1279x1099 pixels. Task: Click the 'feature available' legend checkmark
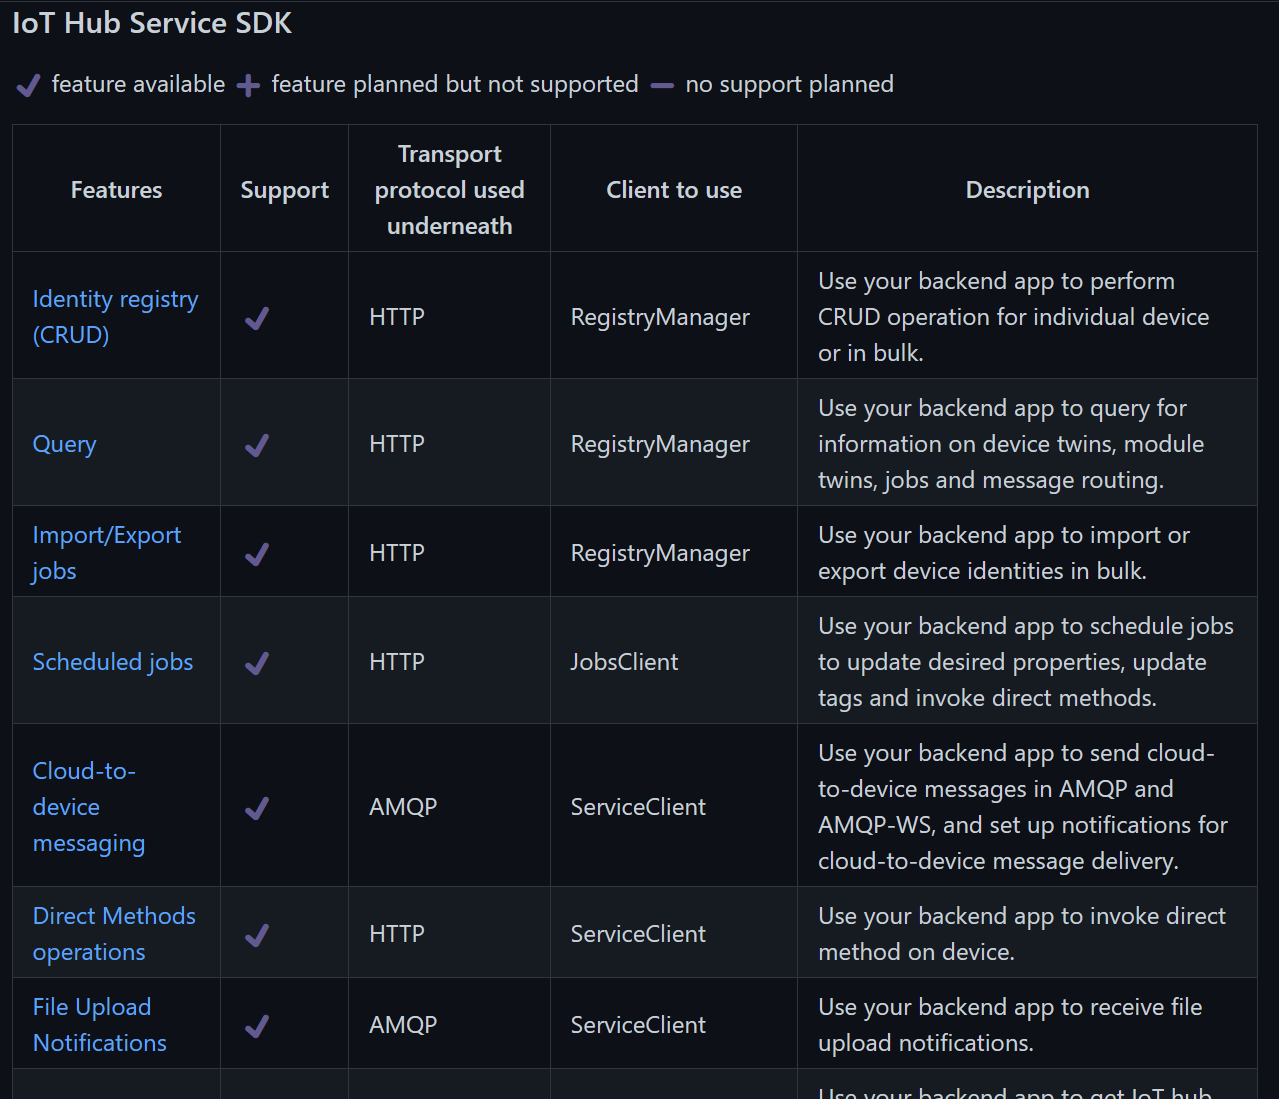tap(28, 86)
